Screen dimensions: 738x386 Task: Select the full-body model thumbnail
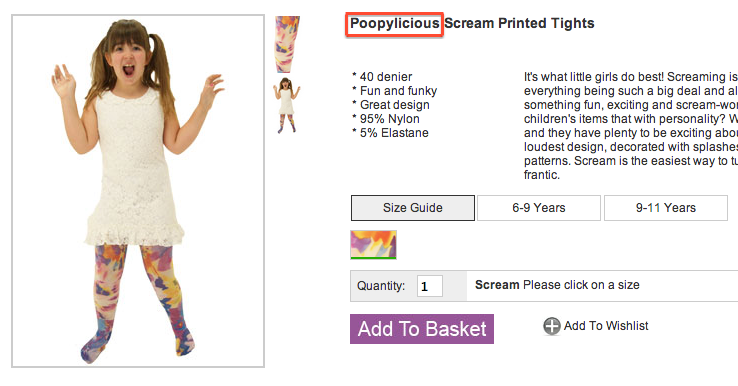pos(287,105)
